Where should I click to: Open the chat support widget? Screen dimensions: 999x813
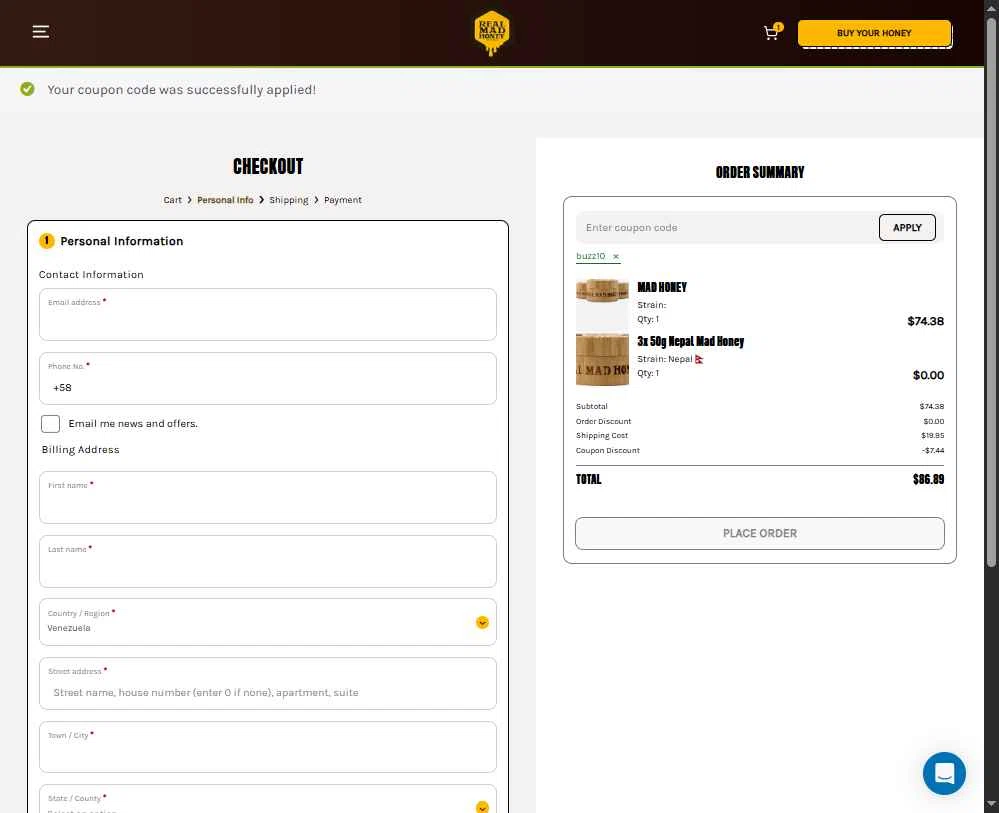(944, 773)
